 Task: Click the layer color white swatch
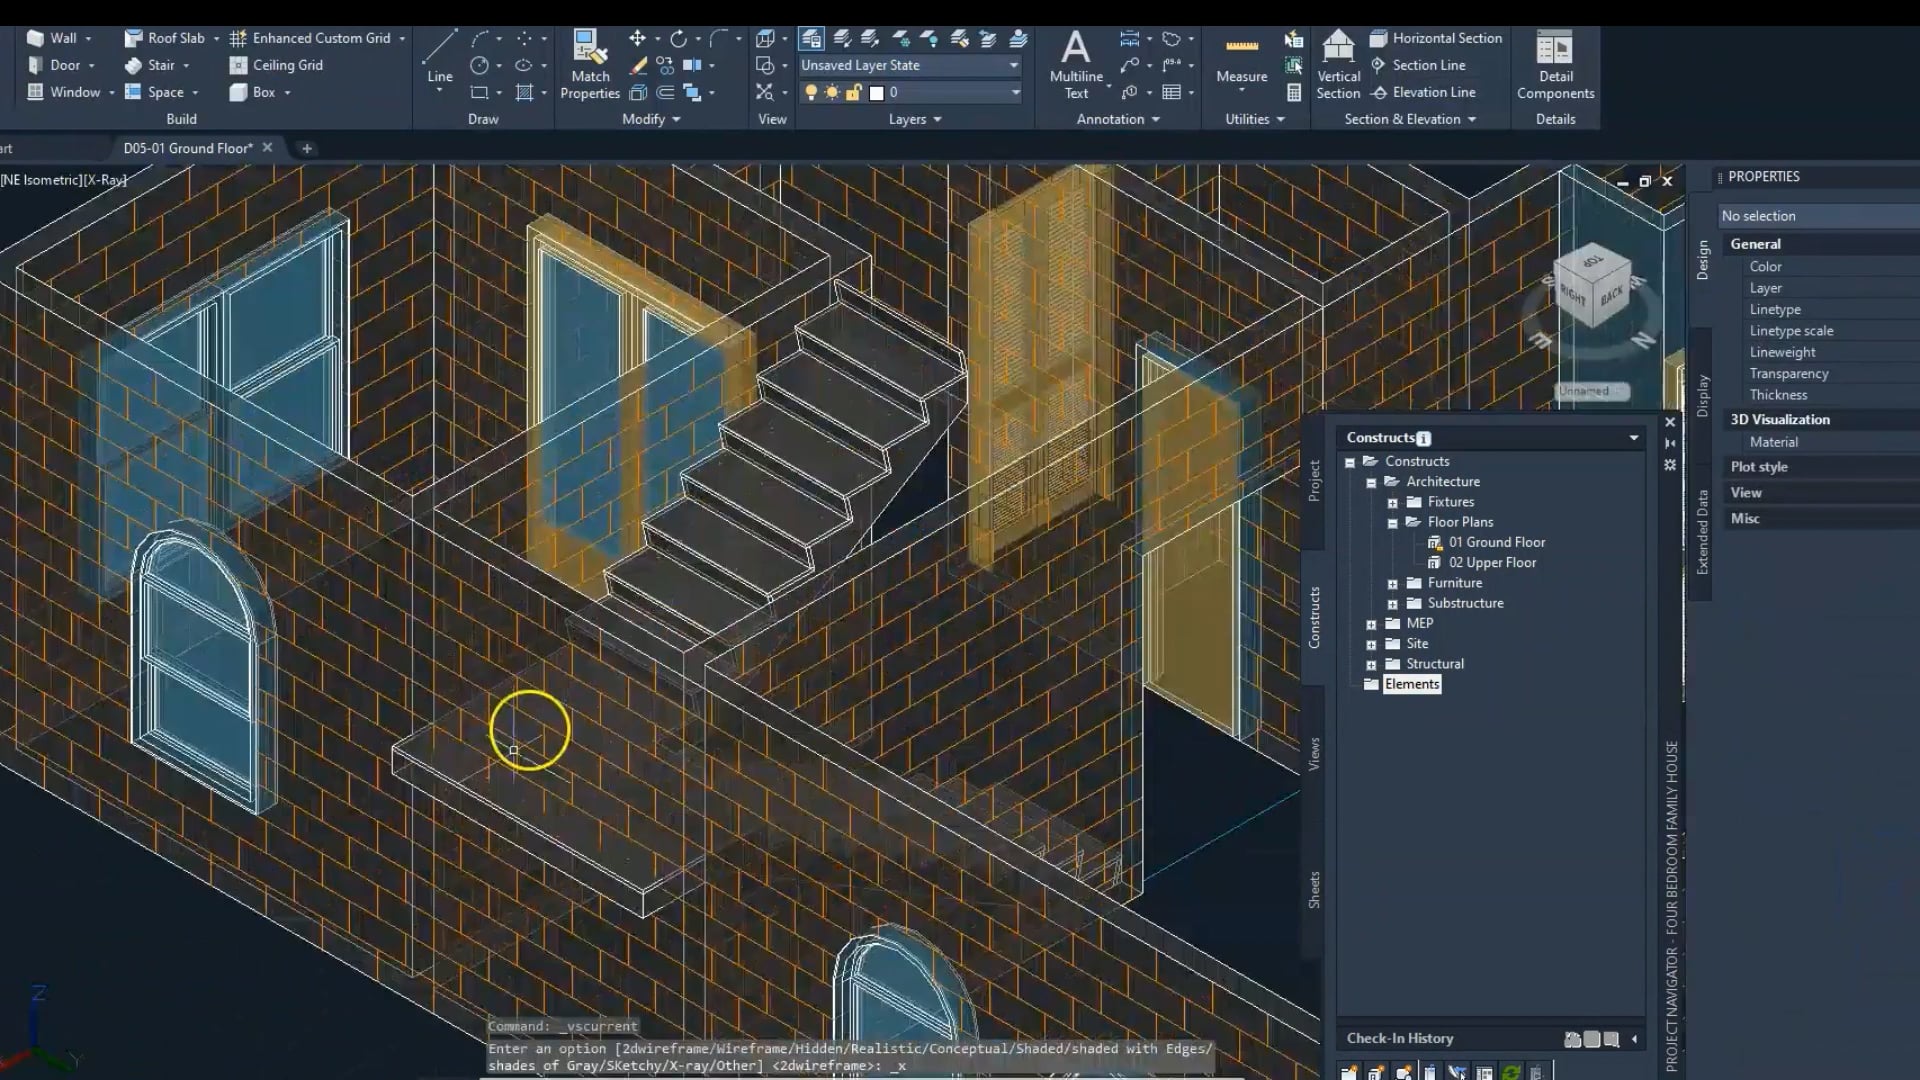coord(877,93)
